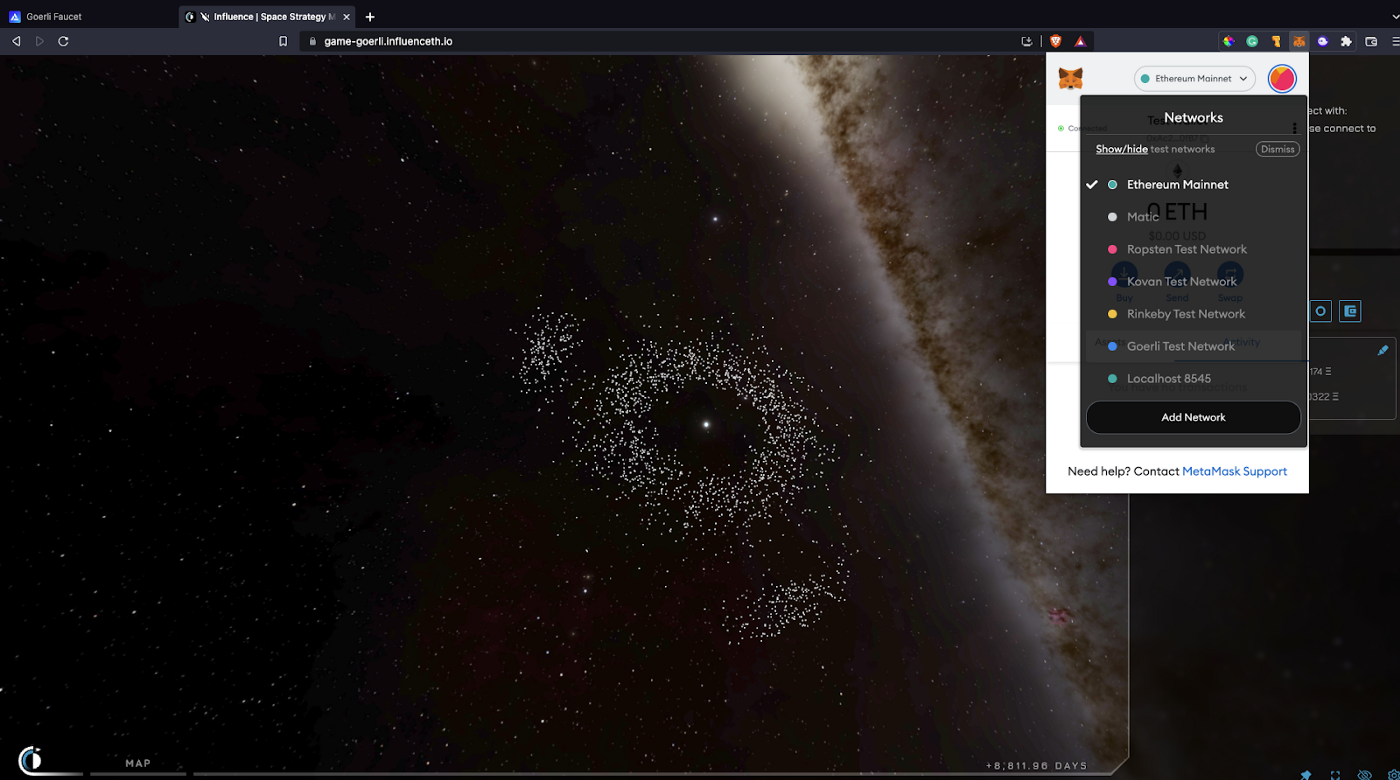1400x780 pixels.
Task: Click the 8,811.96 DAYS time readout
Action: coord(1036,766)
